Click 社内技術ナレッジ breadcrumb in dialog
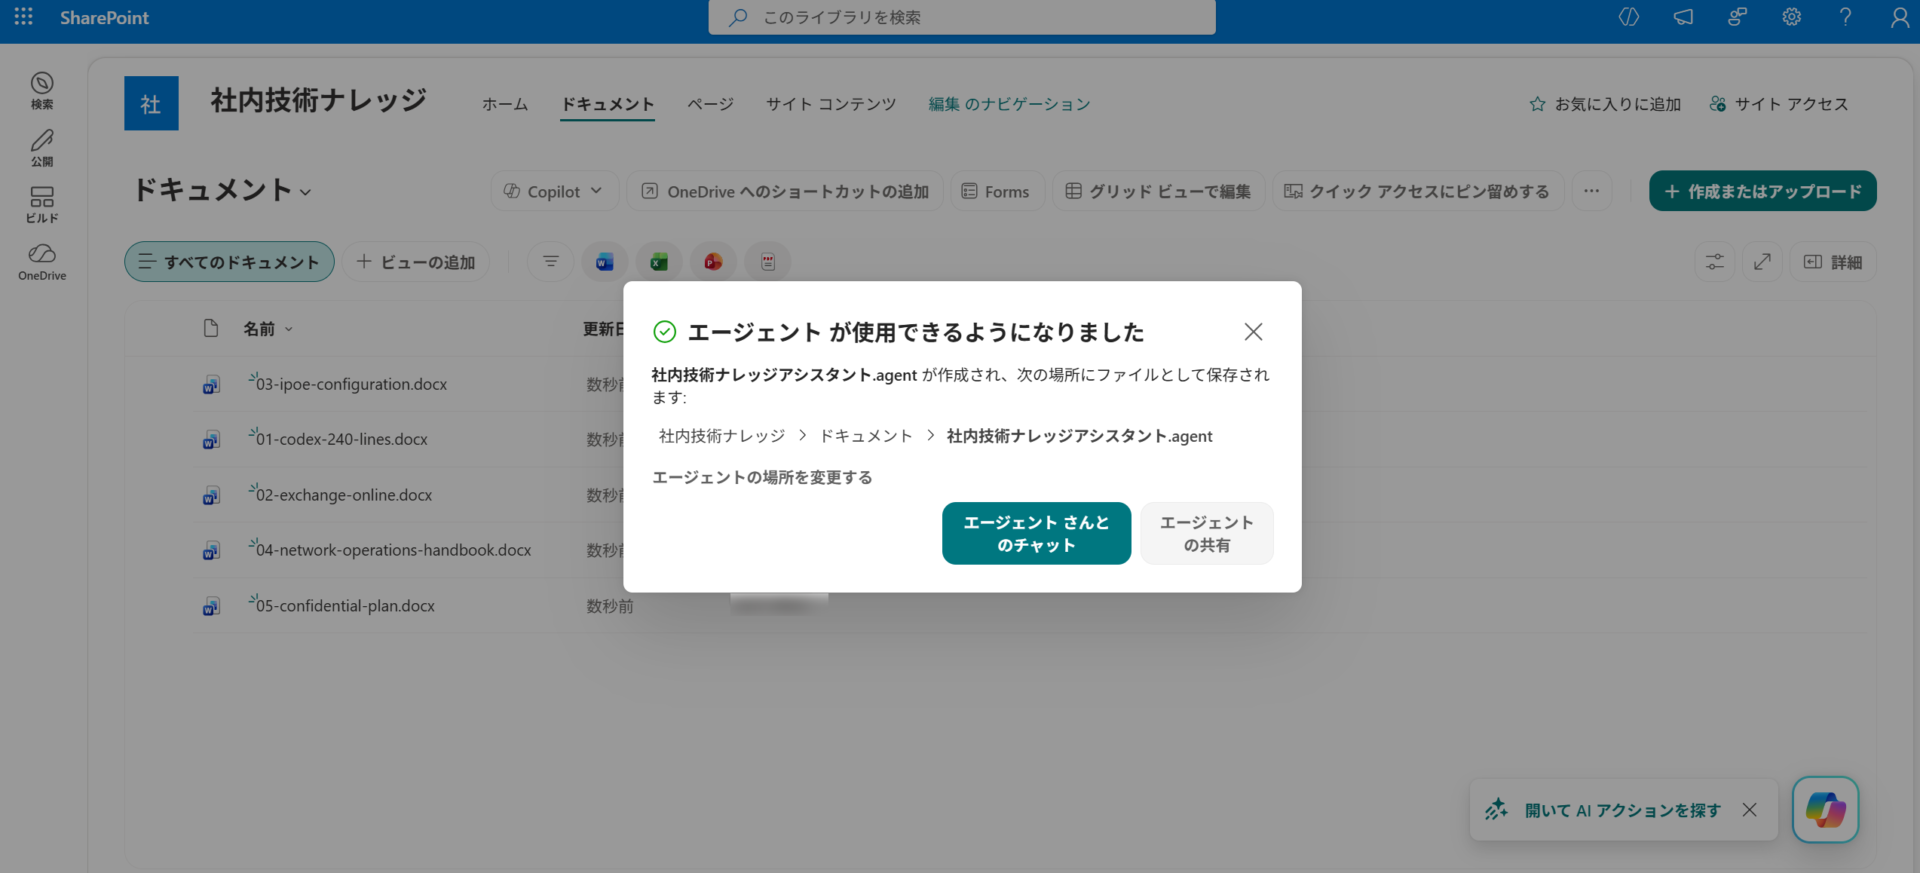Viewport: 1920px width, 873px height. [x=722, y=436]
